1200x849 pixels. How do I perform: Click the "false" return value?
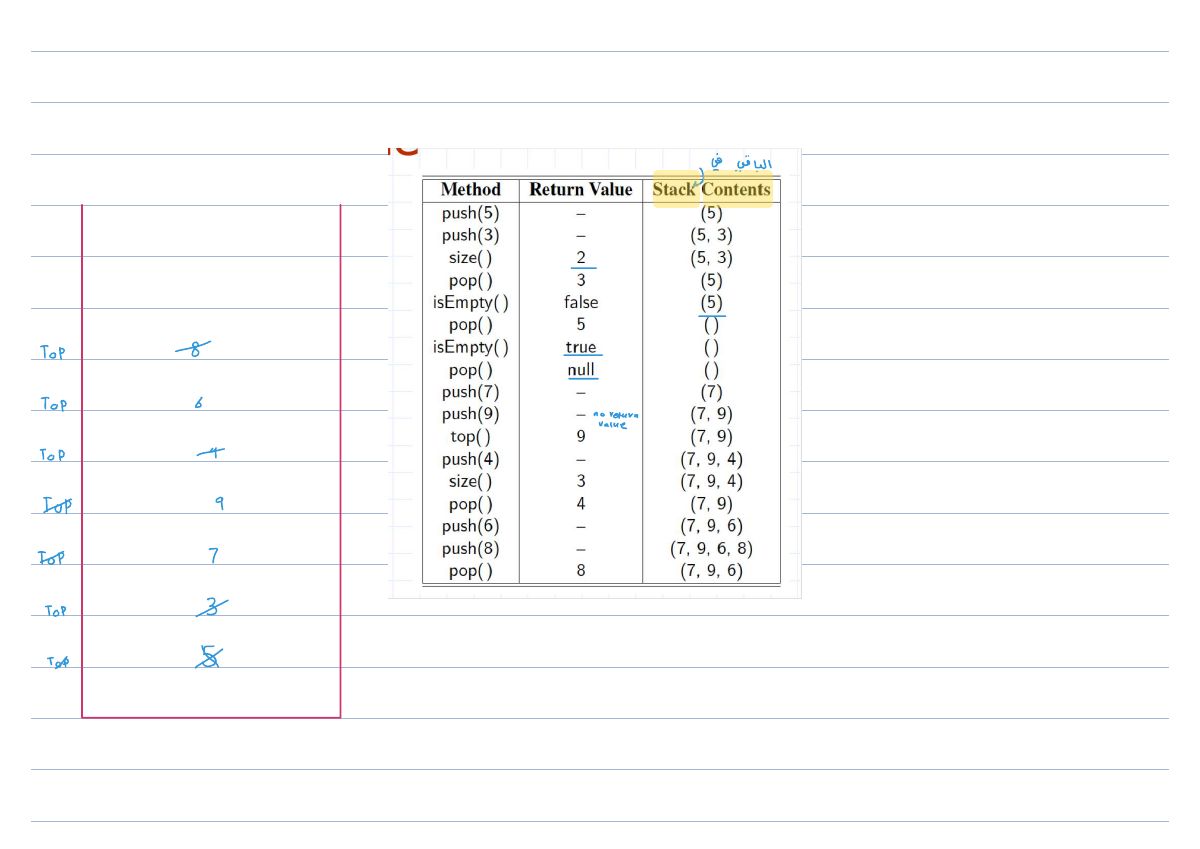[x=581, y=302]
